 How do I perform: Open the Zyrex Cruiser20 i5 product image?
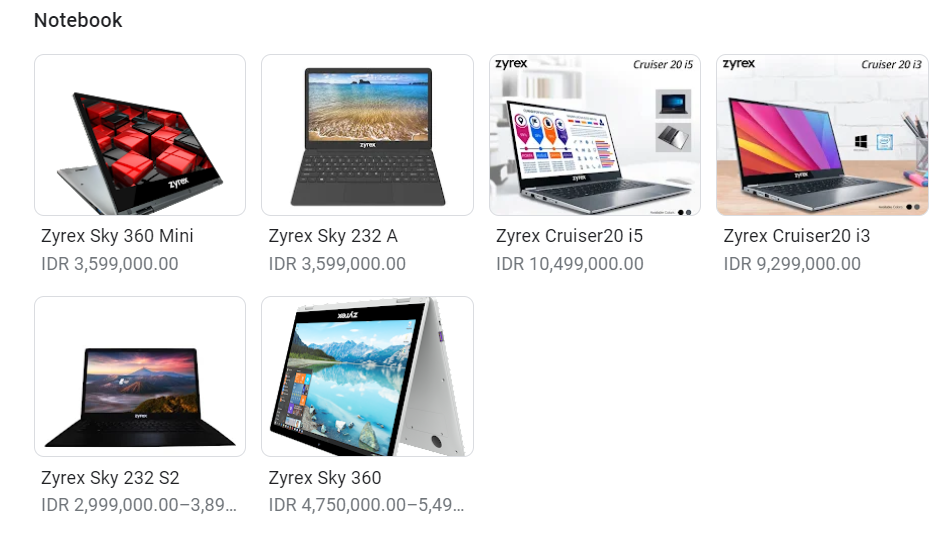[x=595, y=135]
